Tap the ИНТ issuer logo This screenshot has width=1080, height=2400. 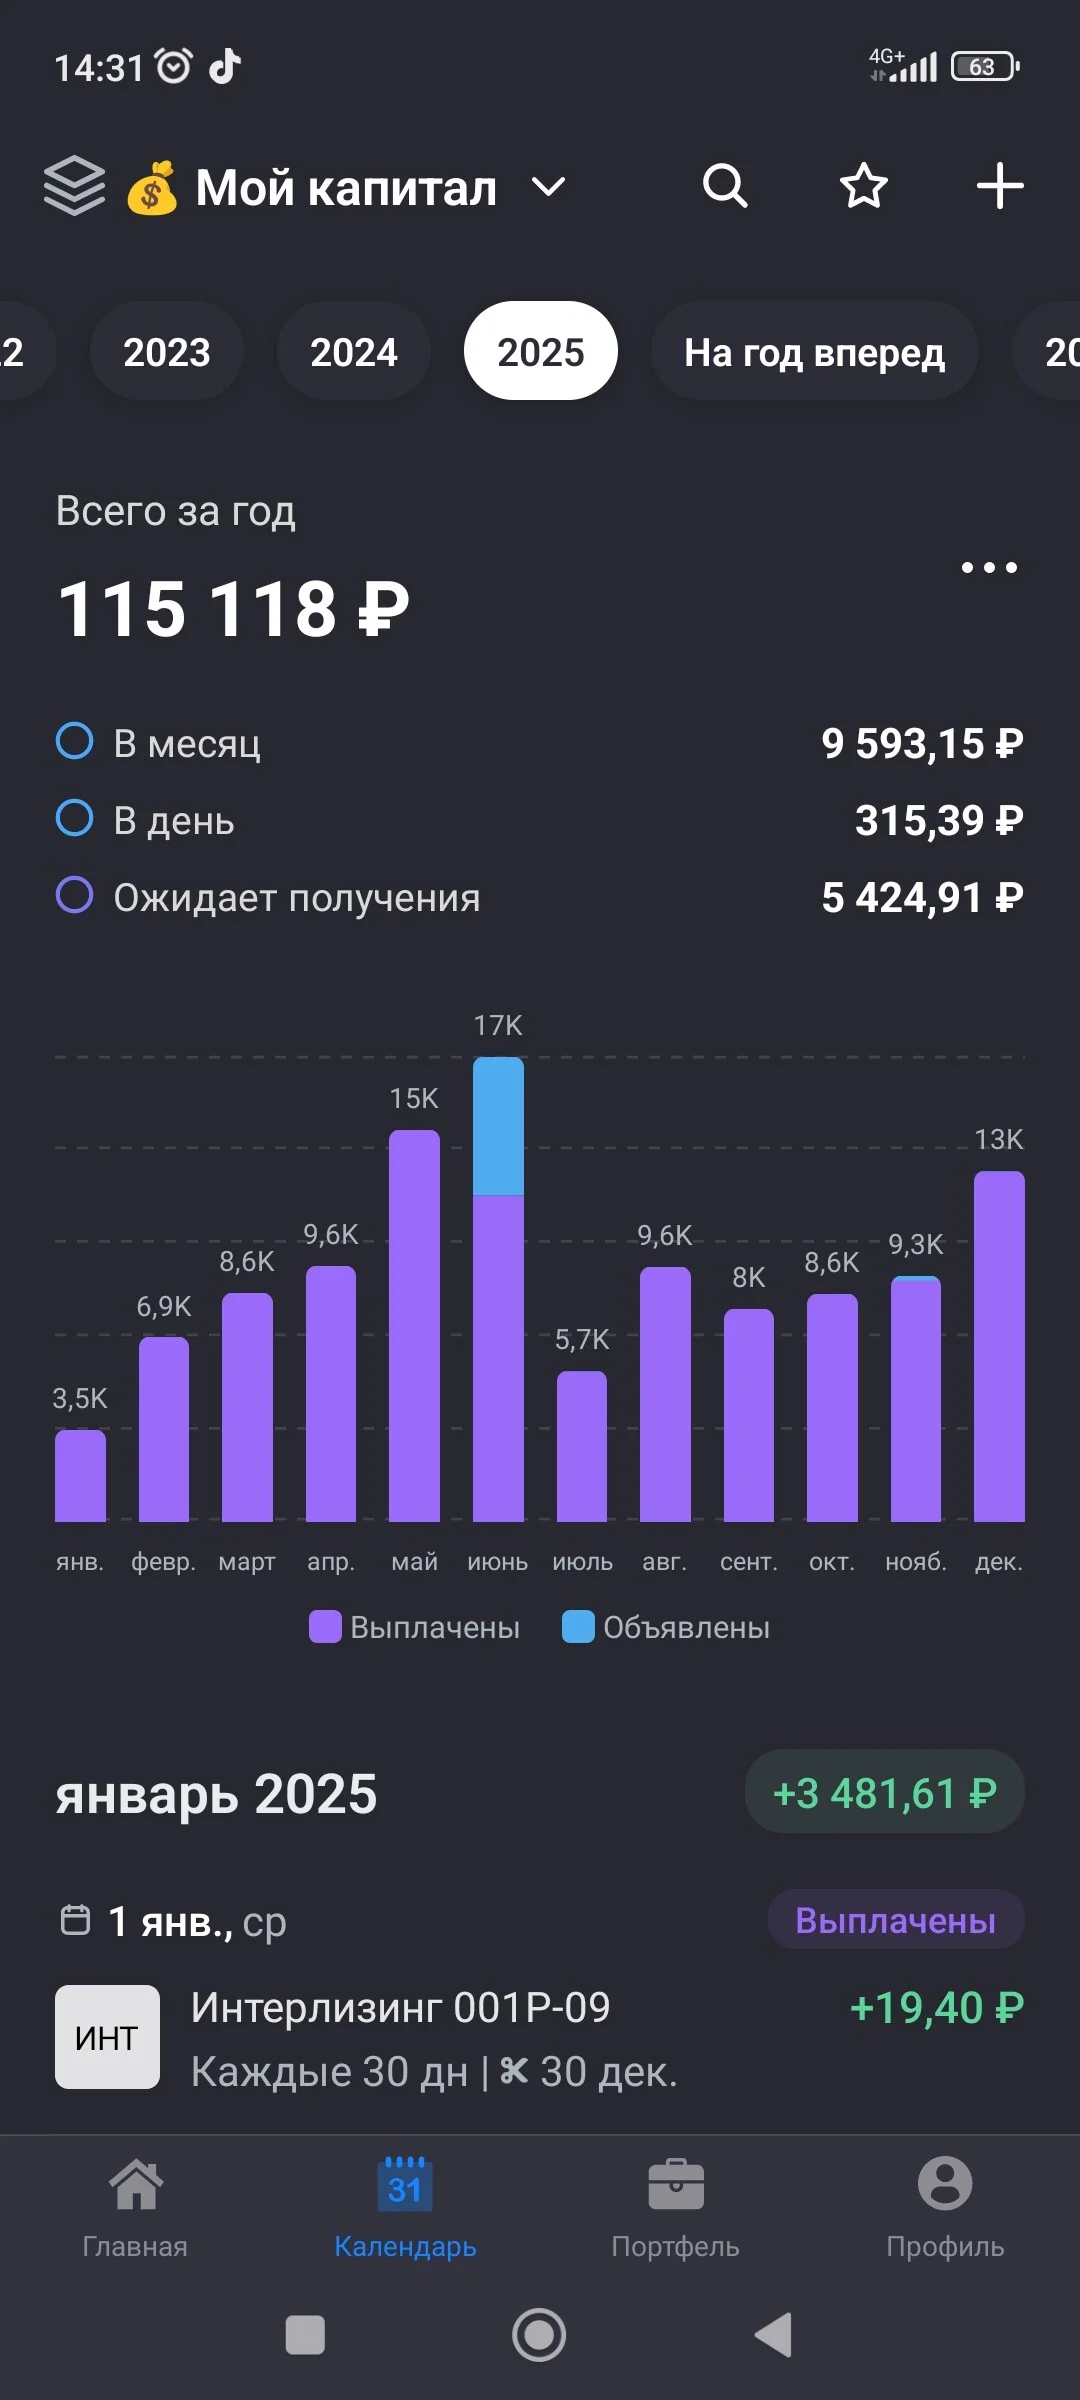point(107,2037)
